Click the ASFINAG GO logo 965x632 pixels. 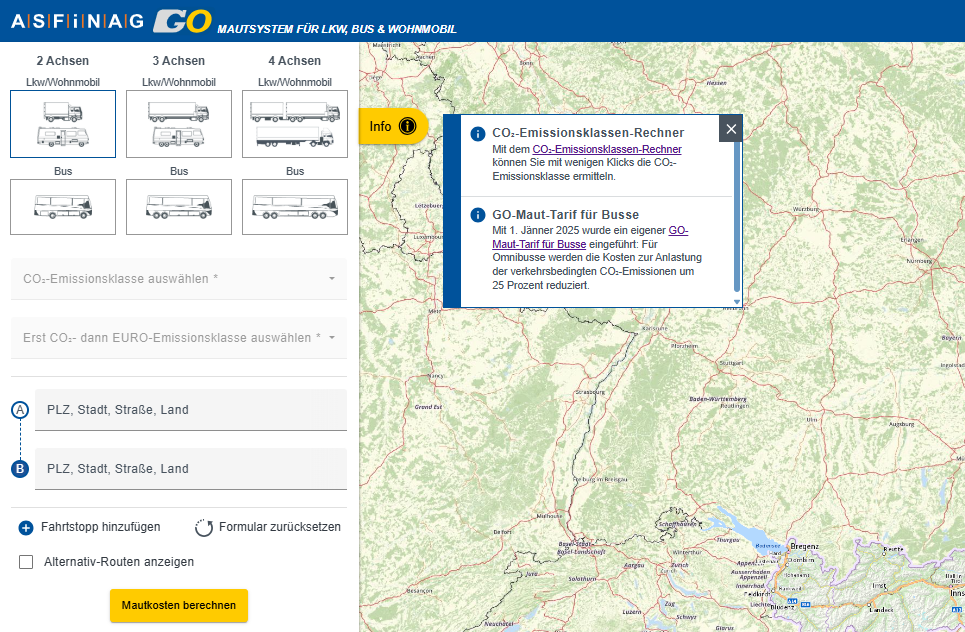(111, 20)
